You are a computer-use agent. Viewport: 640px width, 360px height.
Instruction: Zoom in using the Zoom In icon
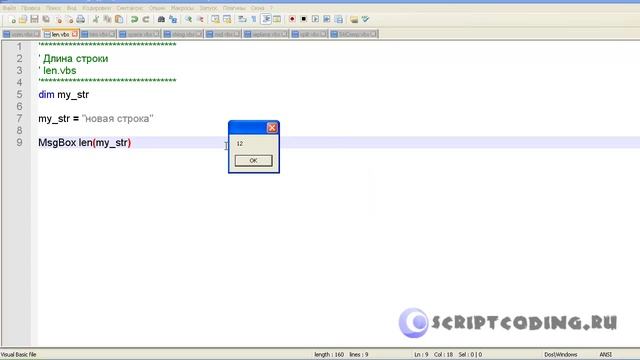(x=188, y=19)
